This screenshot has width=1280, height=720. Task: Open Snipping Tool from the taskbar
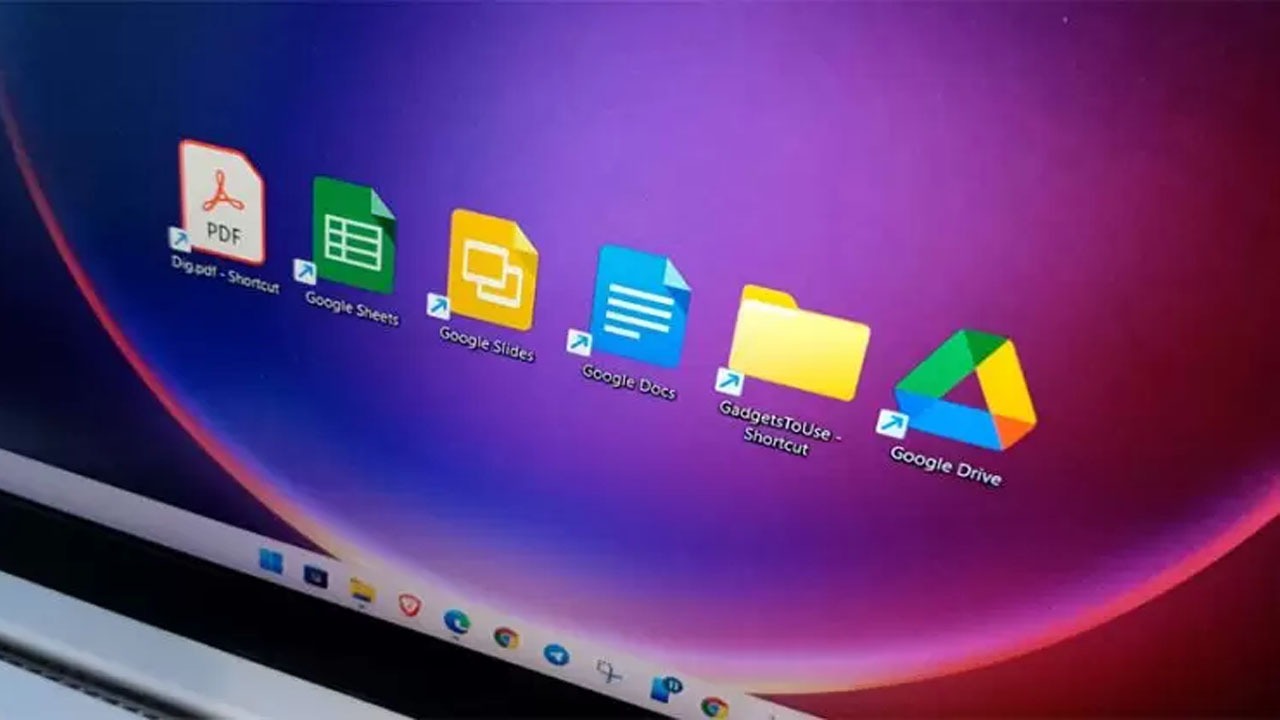[608, 671]
